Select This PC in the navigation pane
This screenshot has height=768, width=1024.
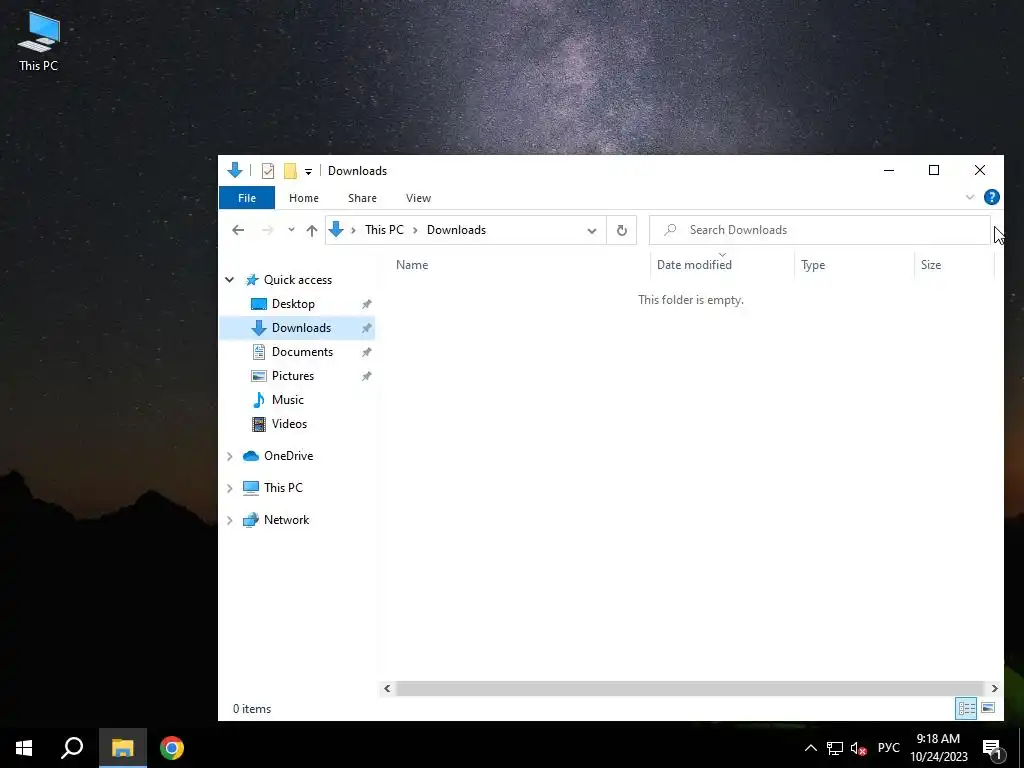(x=283, y=488)
